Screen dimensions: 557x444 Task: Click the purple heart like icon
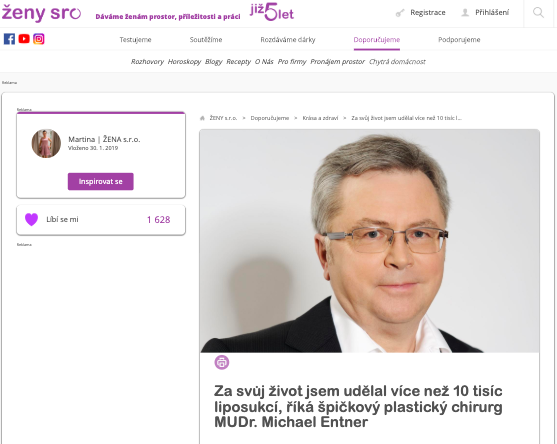coord(31,220)
